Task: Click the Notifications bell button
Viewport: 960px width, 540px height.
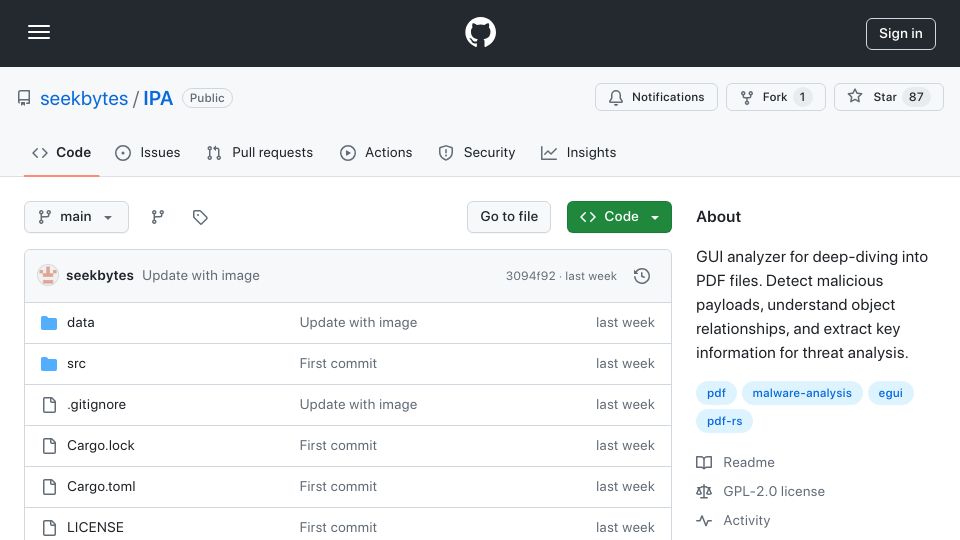Action: 656,97
